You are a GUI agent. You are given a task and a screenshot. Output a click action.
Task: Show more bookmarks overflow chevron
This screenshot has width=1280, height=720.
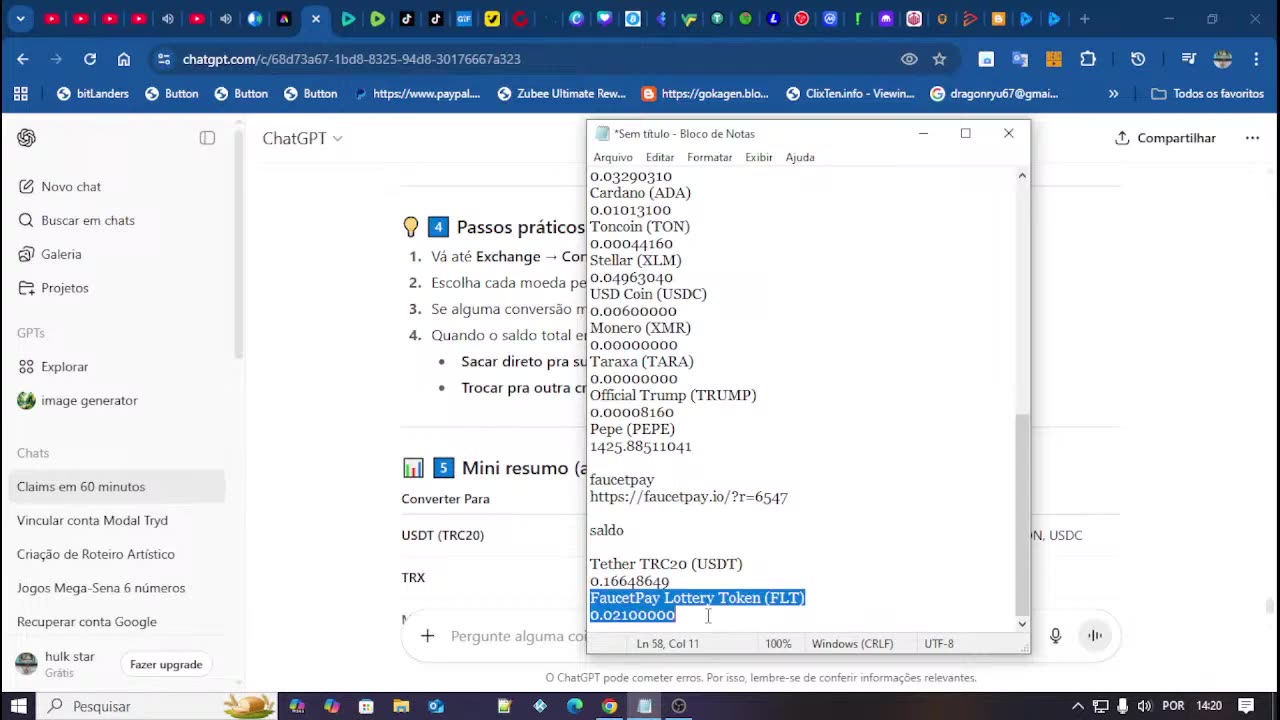tap(1113, 94)
